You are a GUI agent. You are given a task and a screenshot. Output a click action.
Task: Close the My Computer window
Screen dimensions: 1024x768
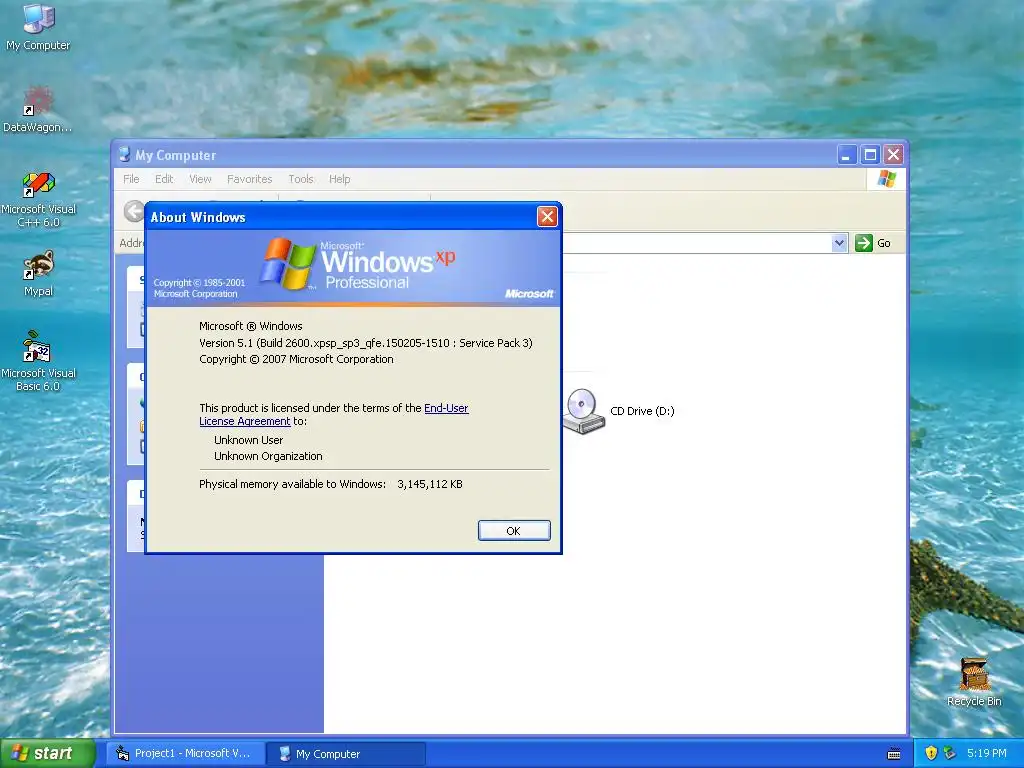pos(893,155)
